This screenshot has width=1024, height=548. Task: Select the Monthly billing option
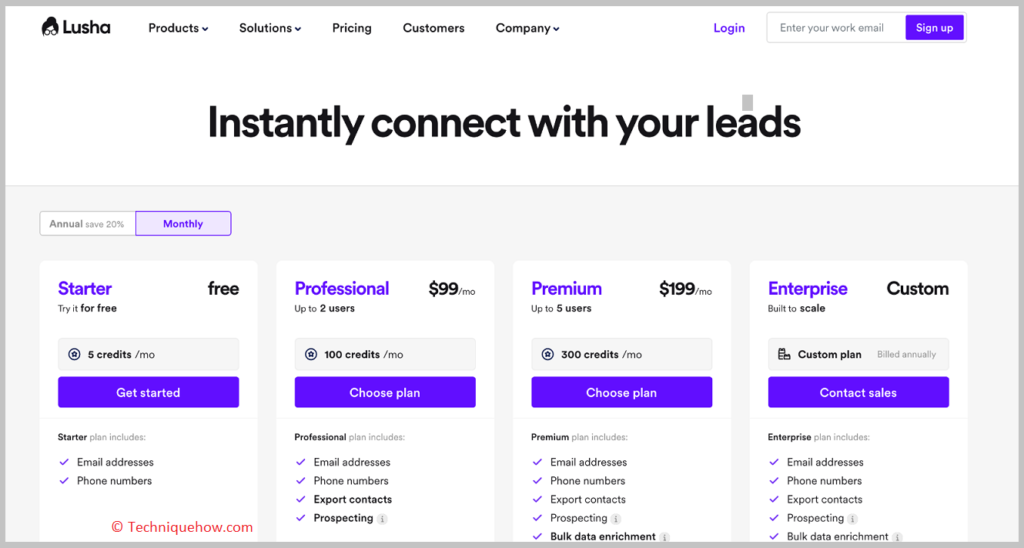pyautogui.click(x=184, y=223)
